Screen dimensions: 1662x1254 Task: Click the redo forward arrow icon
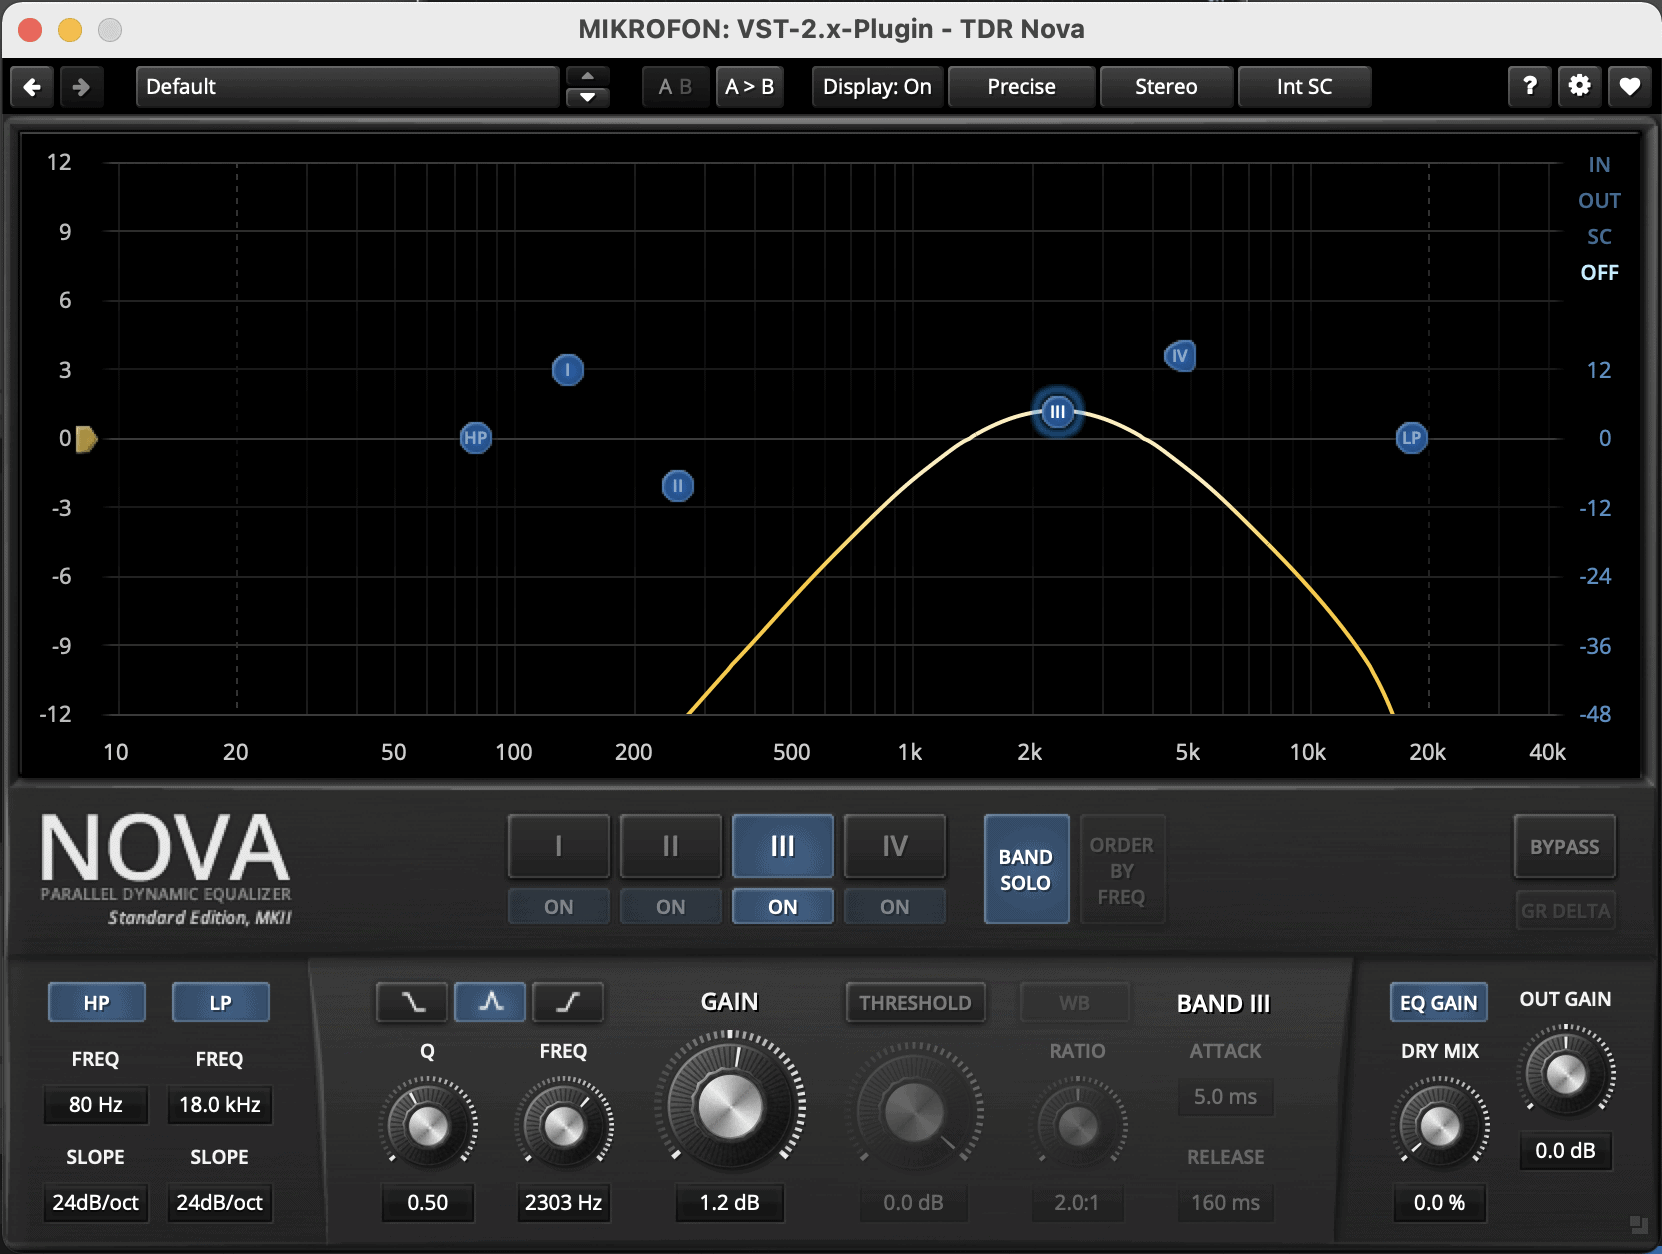point(82,87)
